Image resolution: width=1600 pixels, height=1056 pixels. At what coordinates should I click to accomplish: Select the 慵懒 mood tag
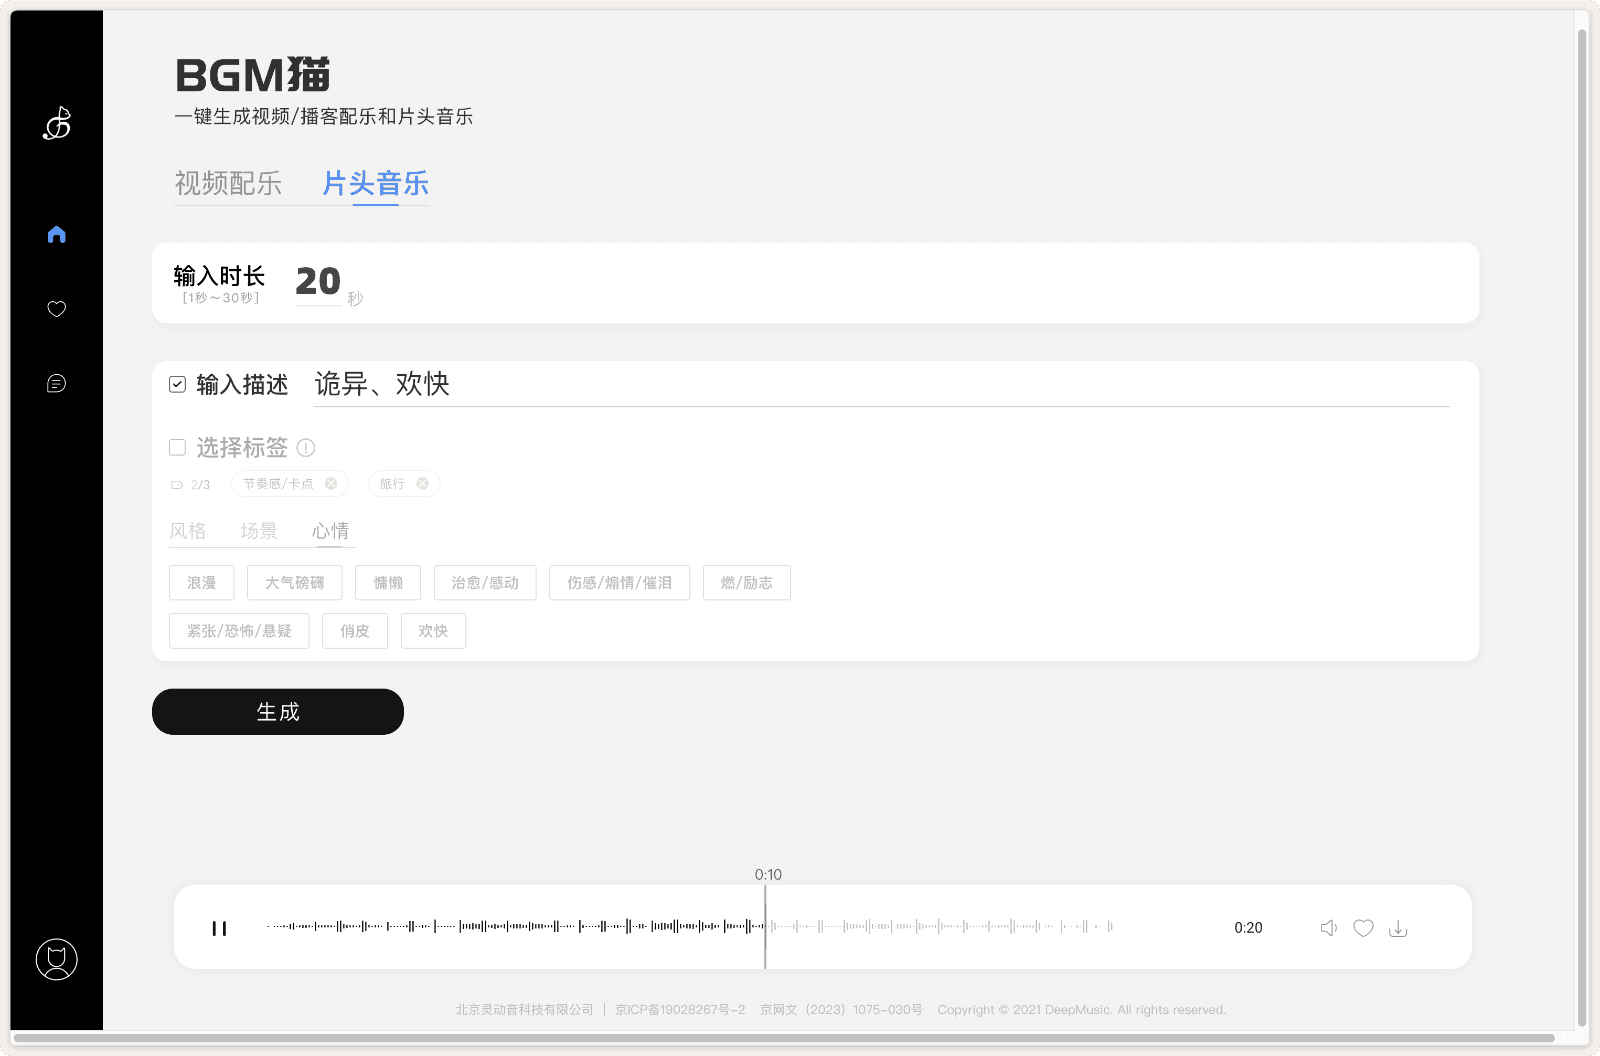tap(388, 583)
